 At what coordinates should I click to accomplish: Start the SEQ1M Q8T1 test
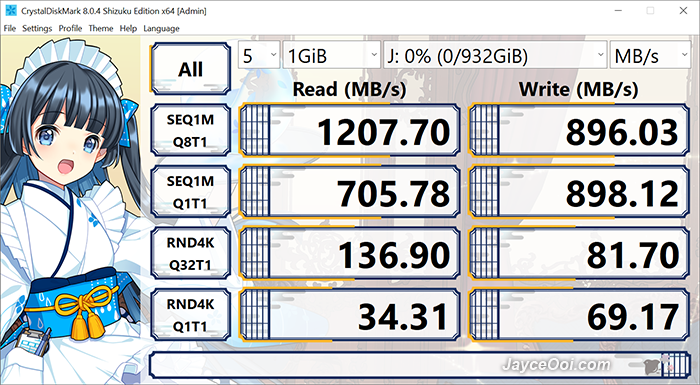(x=191, y=130)
